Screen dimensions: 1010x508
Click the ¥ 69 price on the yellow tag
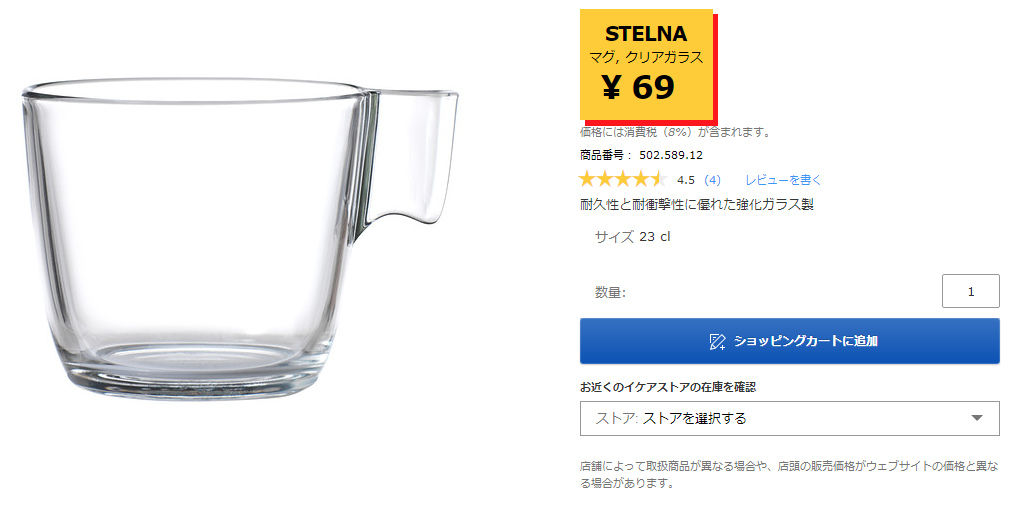point(640,88)
